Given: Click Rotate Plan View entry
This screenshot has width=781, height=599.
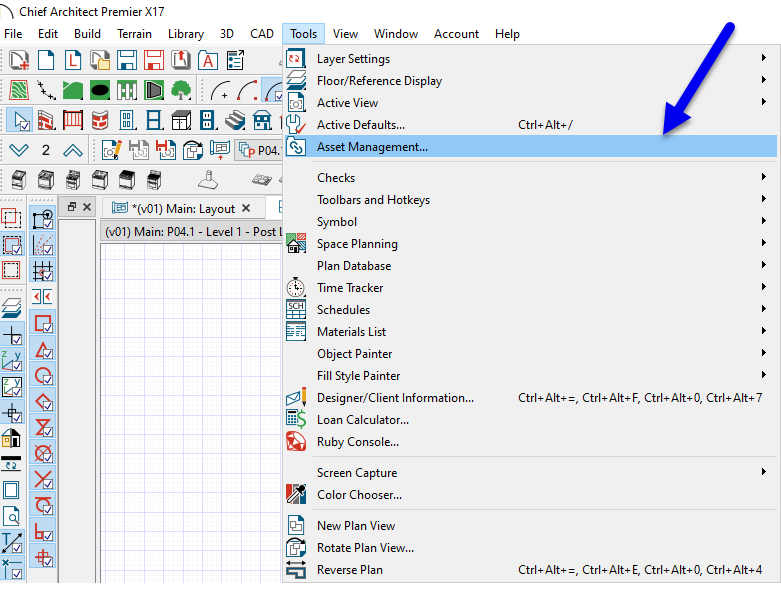Looking at the screenshot, I should (530, 547).
